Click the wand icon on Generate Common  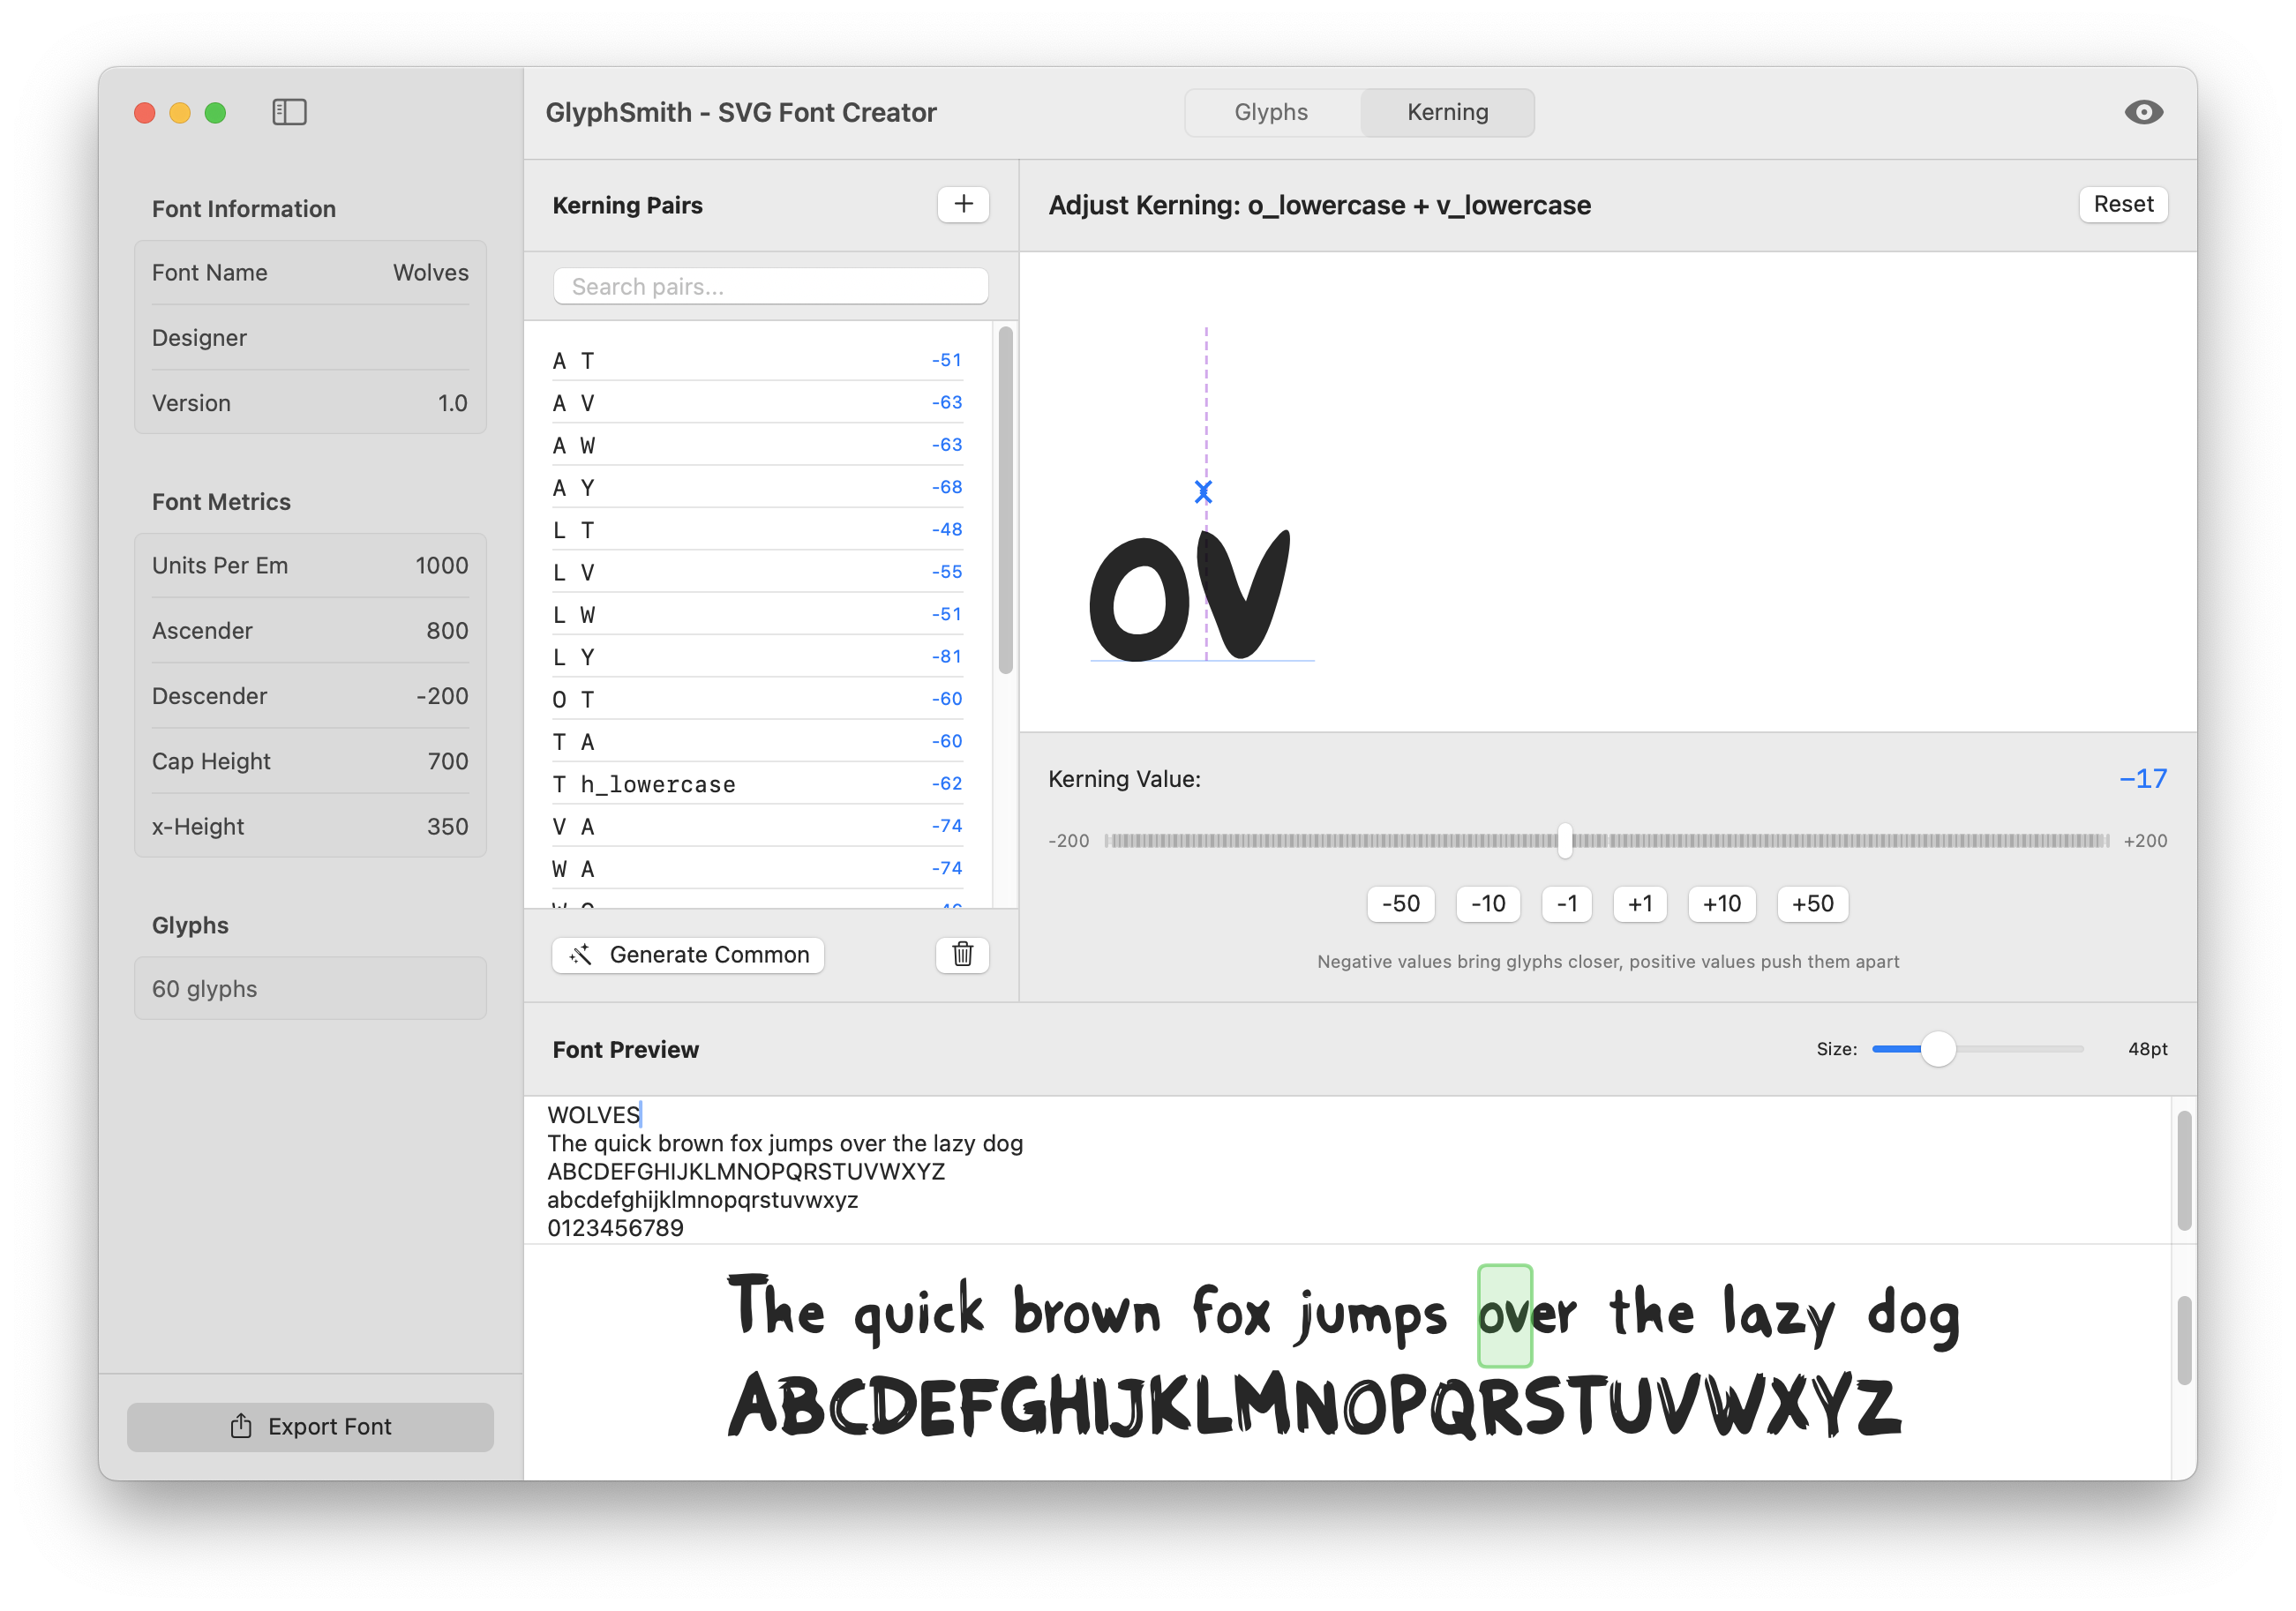[581, 955]
